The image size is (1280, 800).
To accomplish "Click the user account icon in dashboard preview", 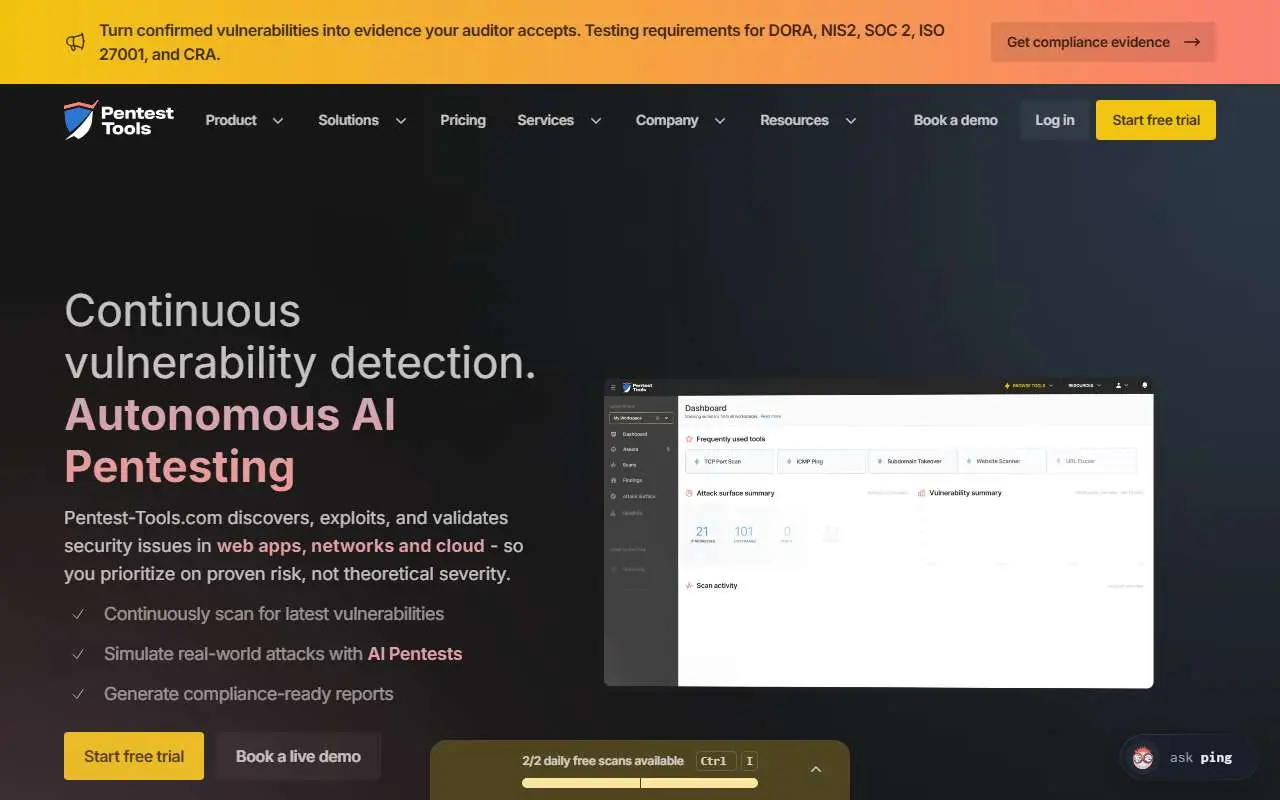I will click(x=1119, y=385).
